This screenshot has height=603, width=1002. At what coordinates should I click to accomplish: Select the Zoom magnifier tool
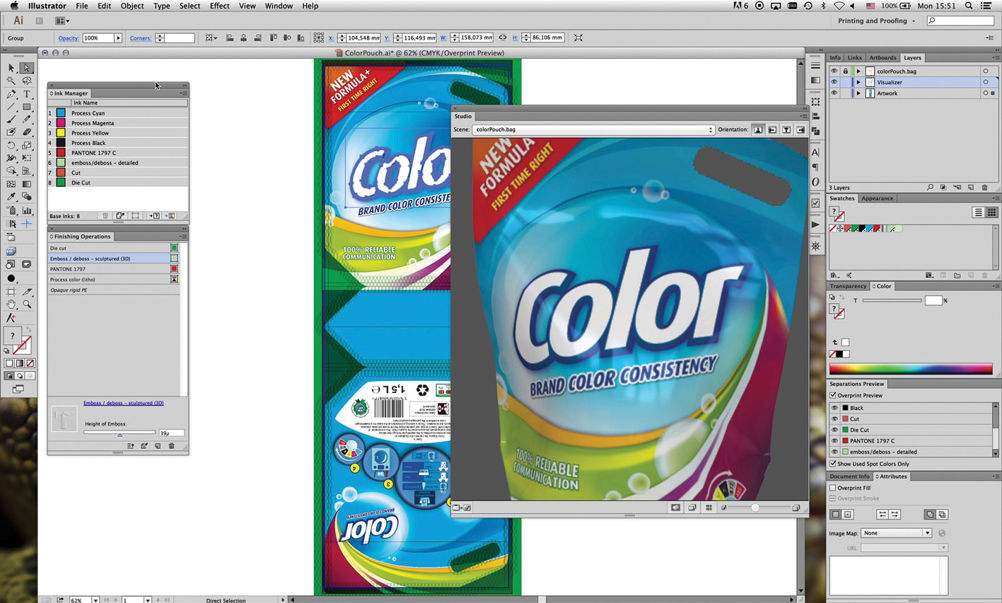tap(26, 305)
